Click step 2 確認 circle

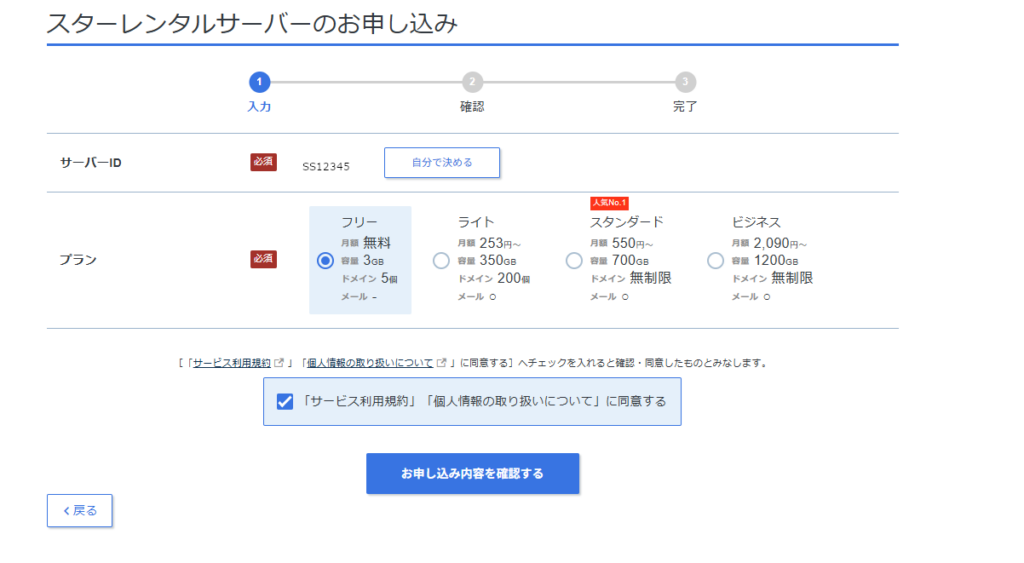click(x=472, y=82)
